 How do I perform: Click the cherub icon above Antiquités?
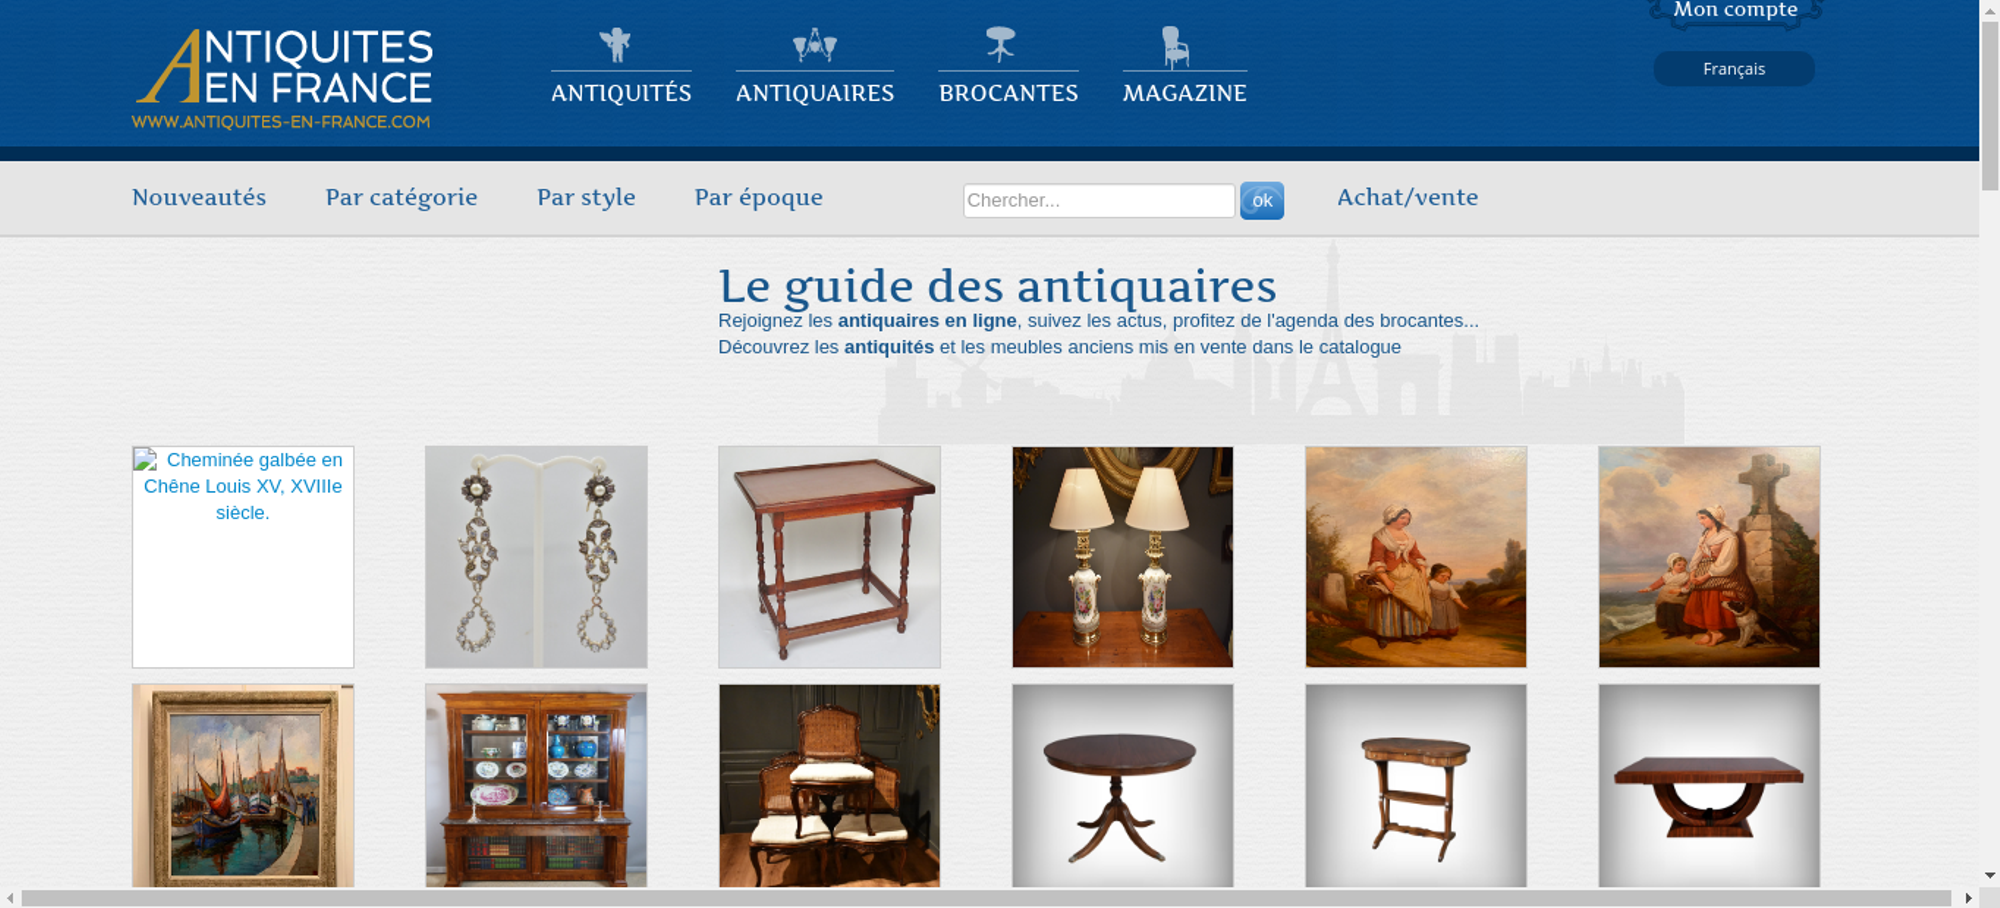615,45
